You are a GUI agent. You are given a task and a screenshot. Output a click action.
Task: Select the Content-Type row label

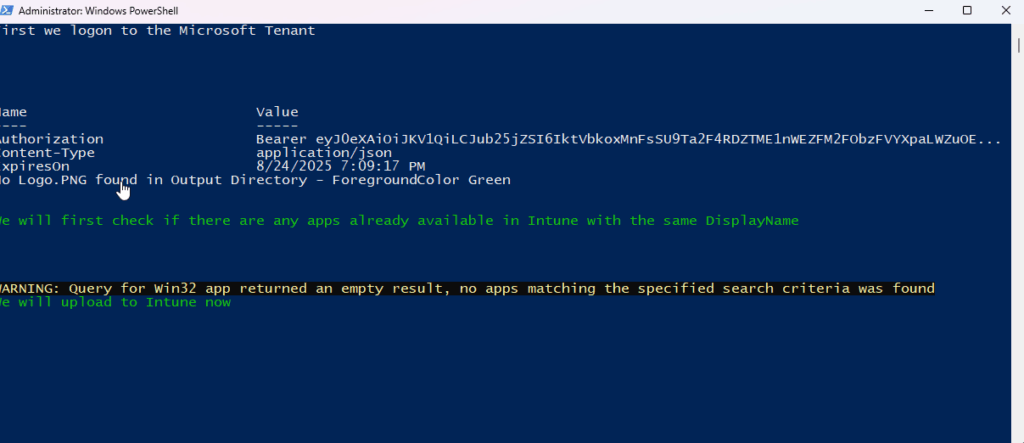point(48,153)
